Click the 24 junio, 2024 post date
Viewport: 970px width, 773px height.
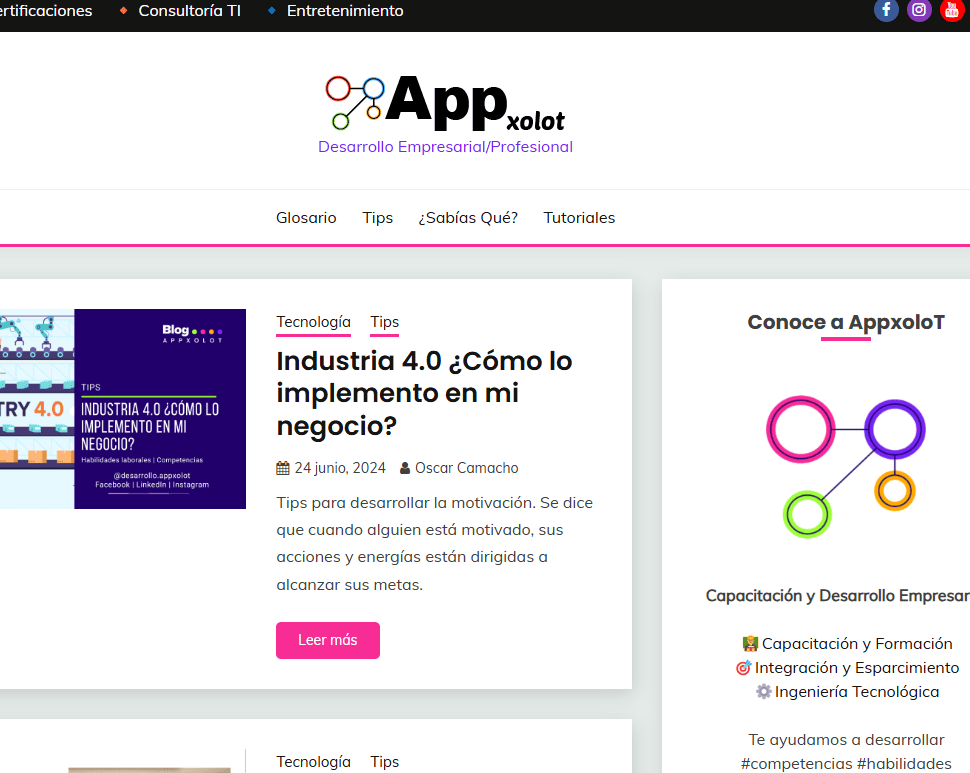pos(339,468)
